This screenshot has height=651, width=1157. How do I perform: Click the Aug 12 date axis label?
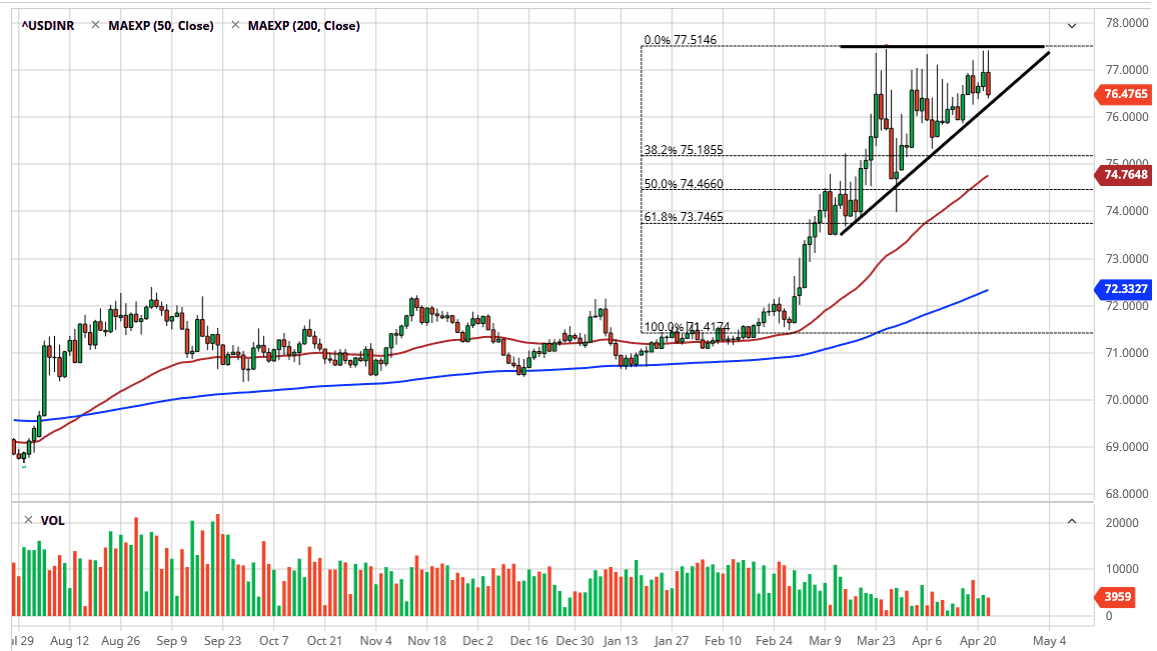[x=69, y=641]
